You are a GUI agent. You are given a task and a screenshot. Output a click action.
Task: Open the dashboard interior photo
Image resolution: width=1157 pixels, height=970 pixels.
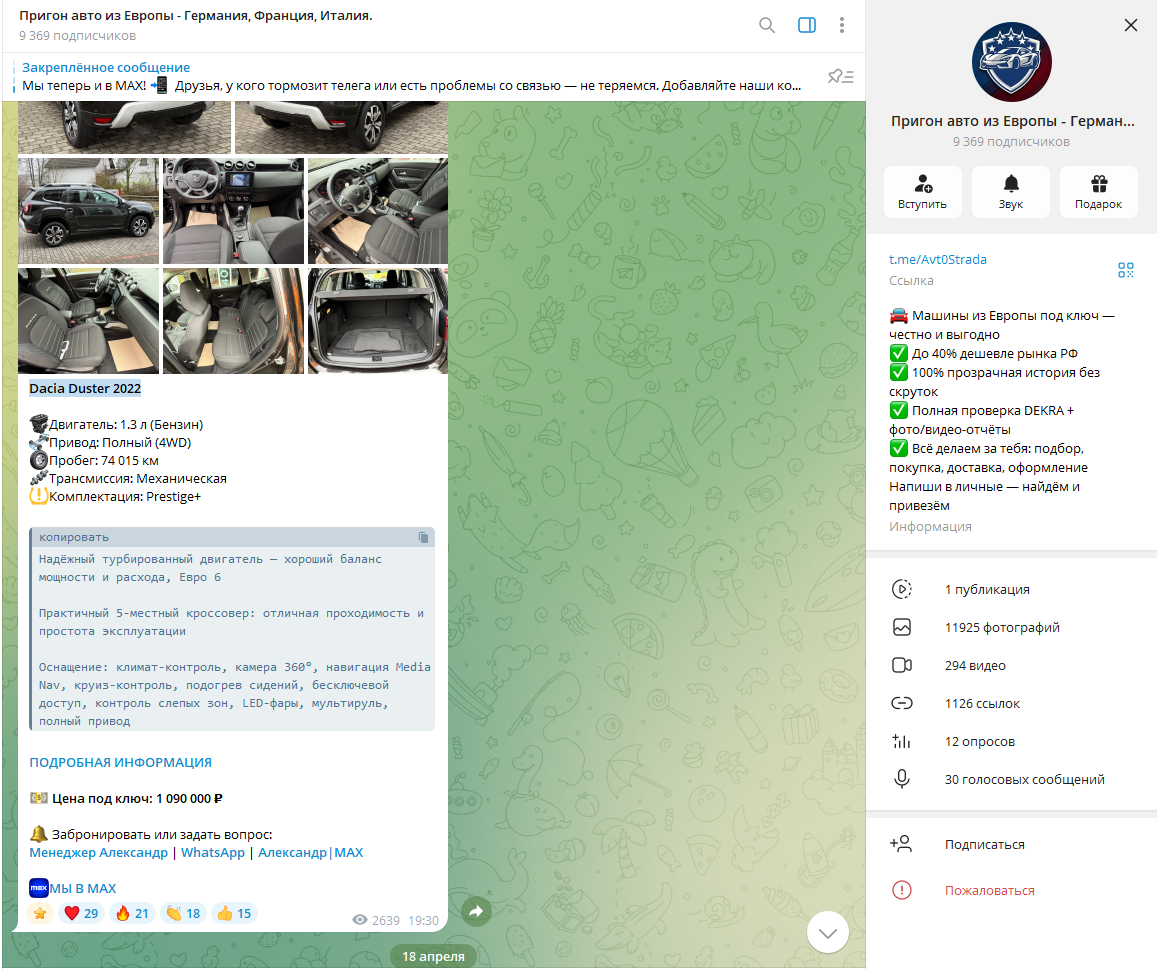click(233, 211)
